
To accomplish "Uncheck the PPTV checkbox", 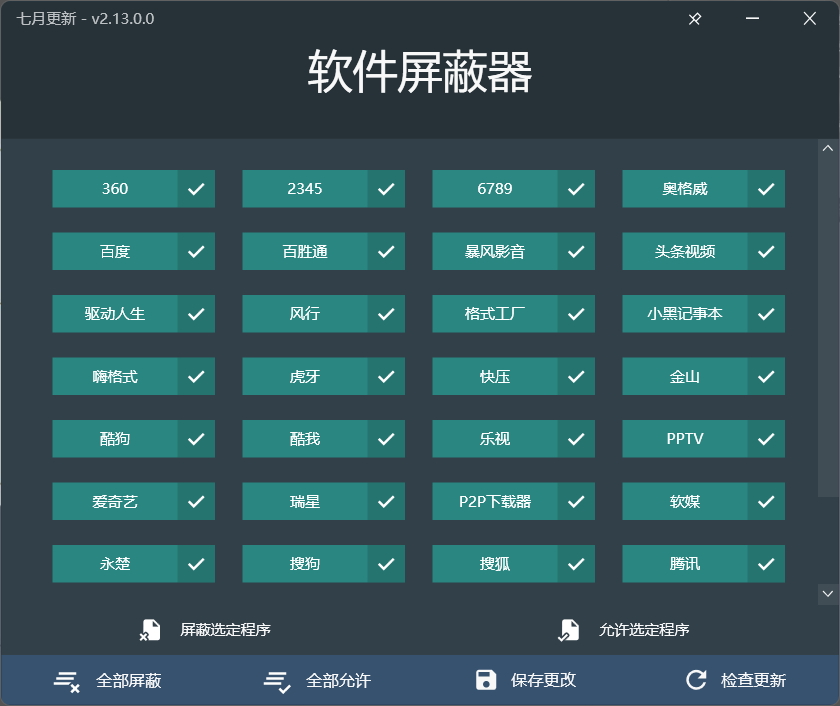I will tap(766, 438).
